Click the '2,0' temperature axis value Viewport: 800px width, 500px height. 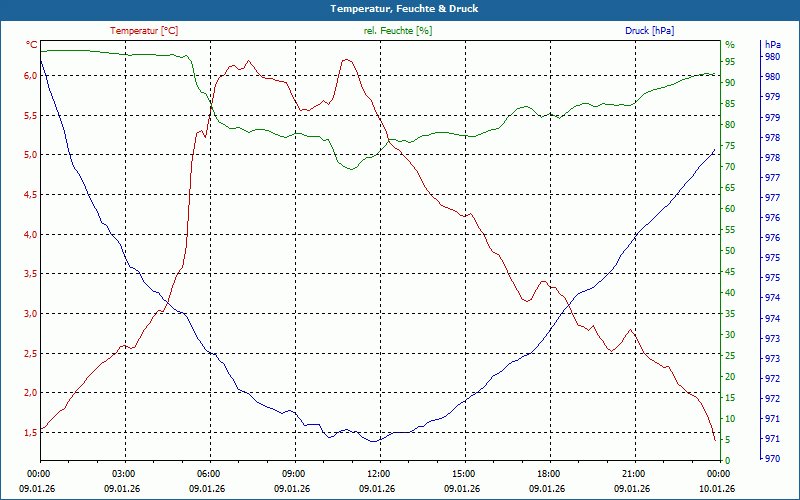31,392
